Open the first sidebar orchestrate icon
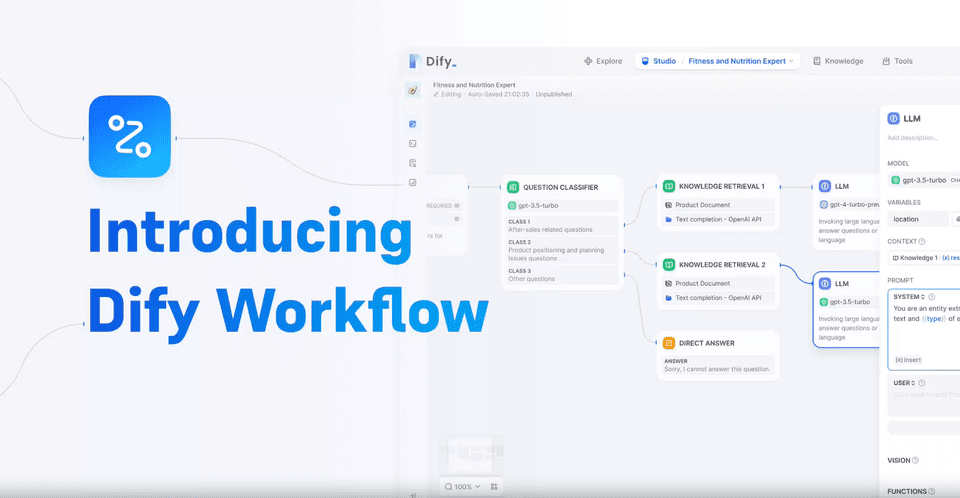 tap(413, 124)
